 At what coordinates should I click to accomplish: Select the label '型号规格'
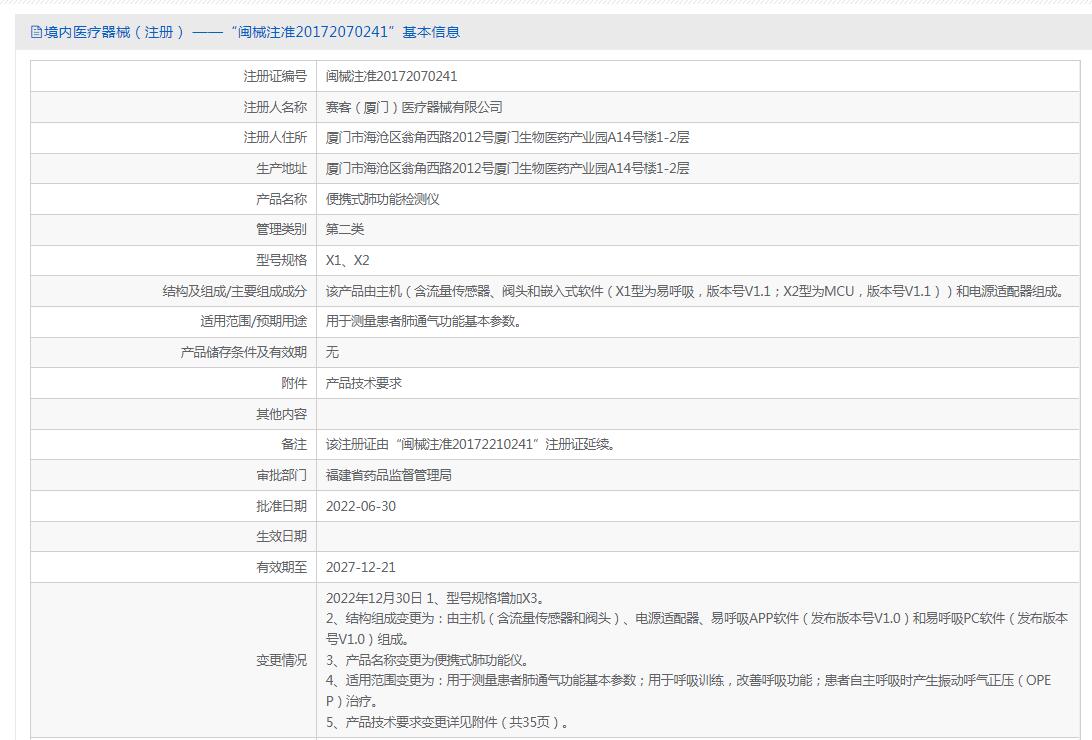click(x=281, y=260)
